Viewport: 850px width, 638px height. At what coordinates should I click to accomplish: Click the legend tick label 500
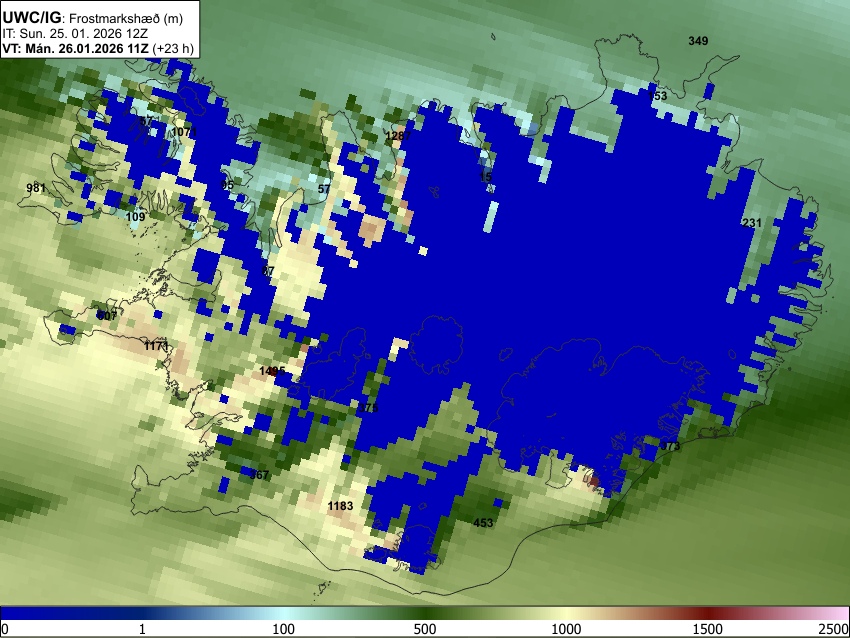click(425, 629)
